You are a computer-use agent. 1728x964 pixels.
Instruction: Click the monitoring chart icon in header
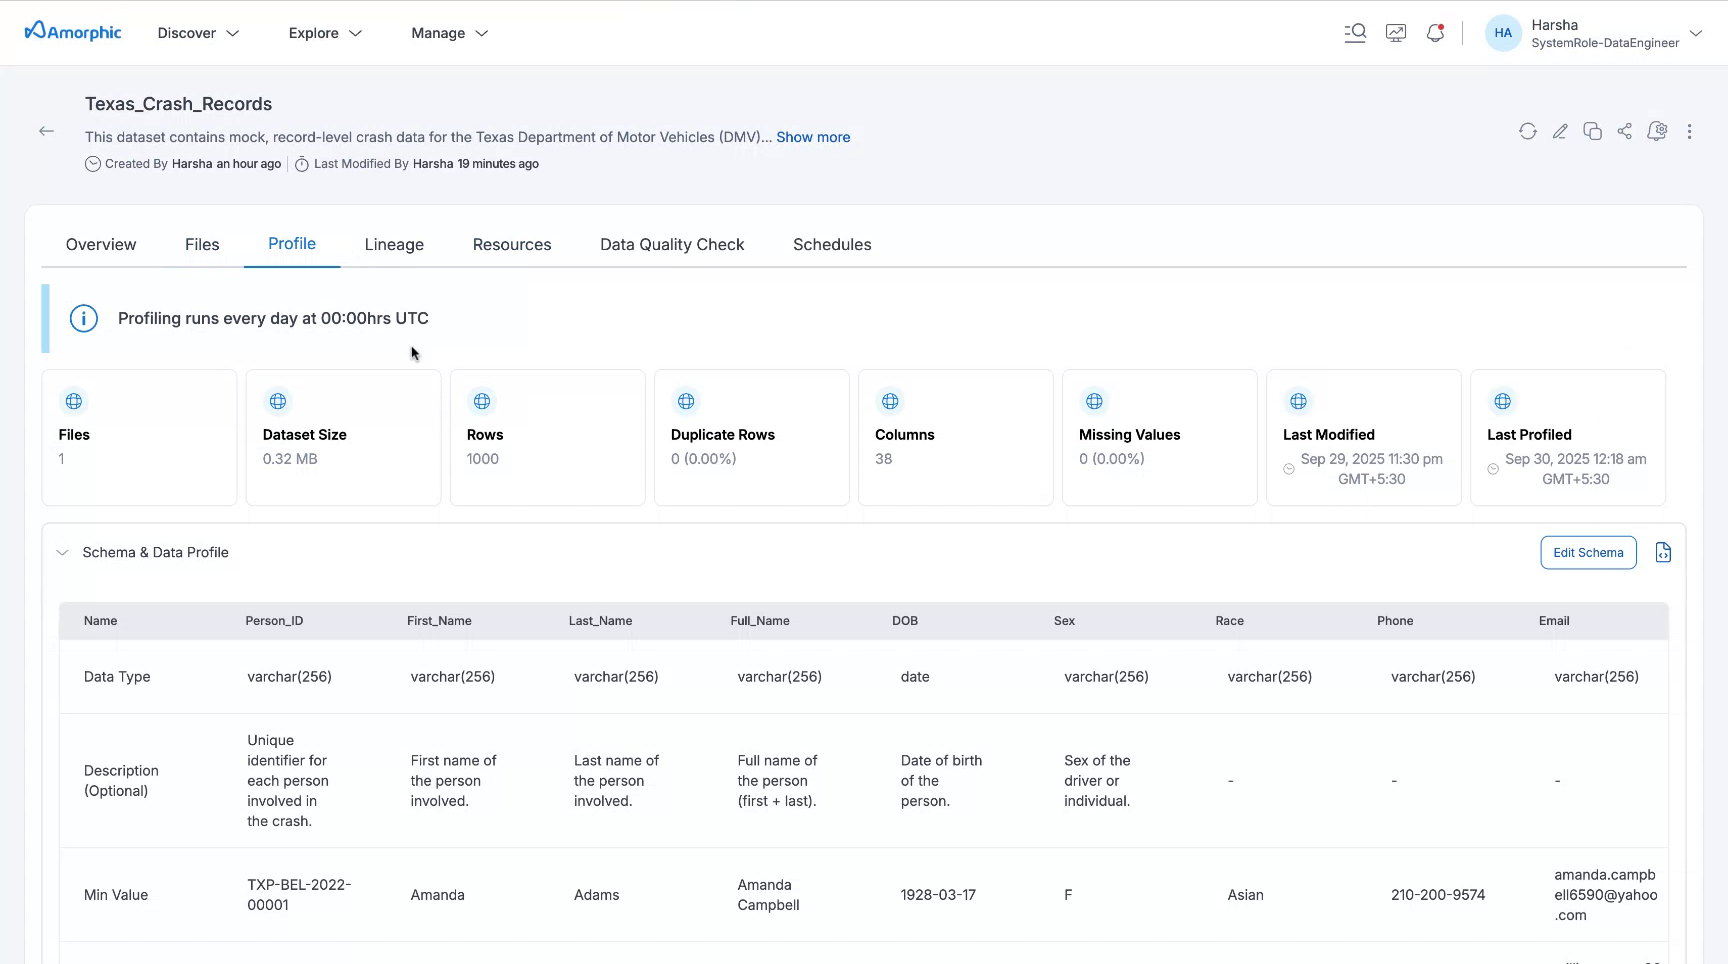[1396, 33]
